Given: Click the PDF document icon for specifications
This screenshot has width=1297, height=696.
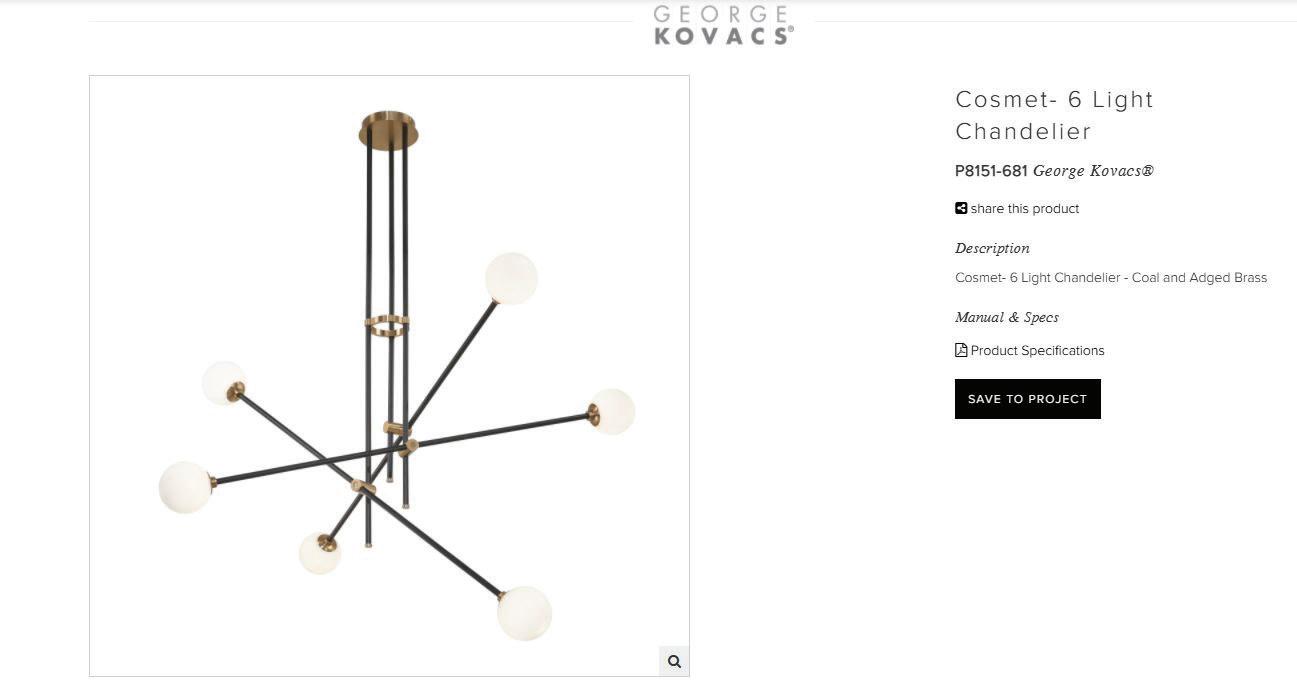Looking at the screenshot, I should coord(961,350).
